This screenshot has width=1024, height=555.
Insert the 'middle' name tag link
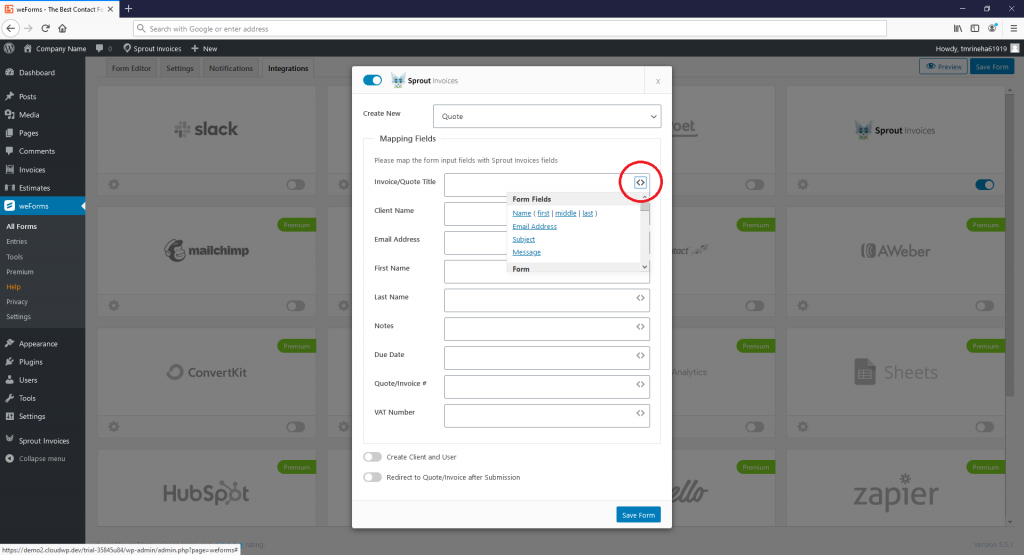566,214
